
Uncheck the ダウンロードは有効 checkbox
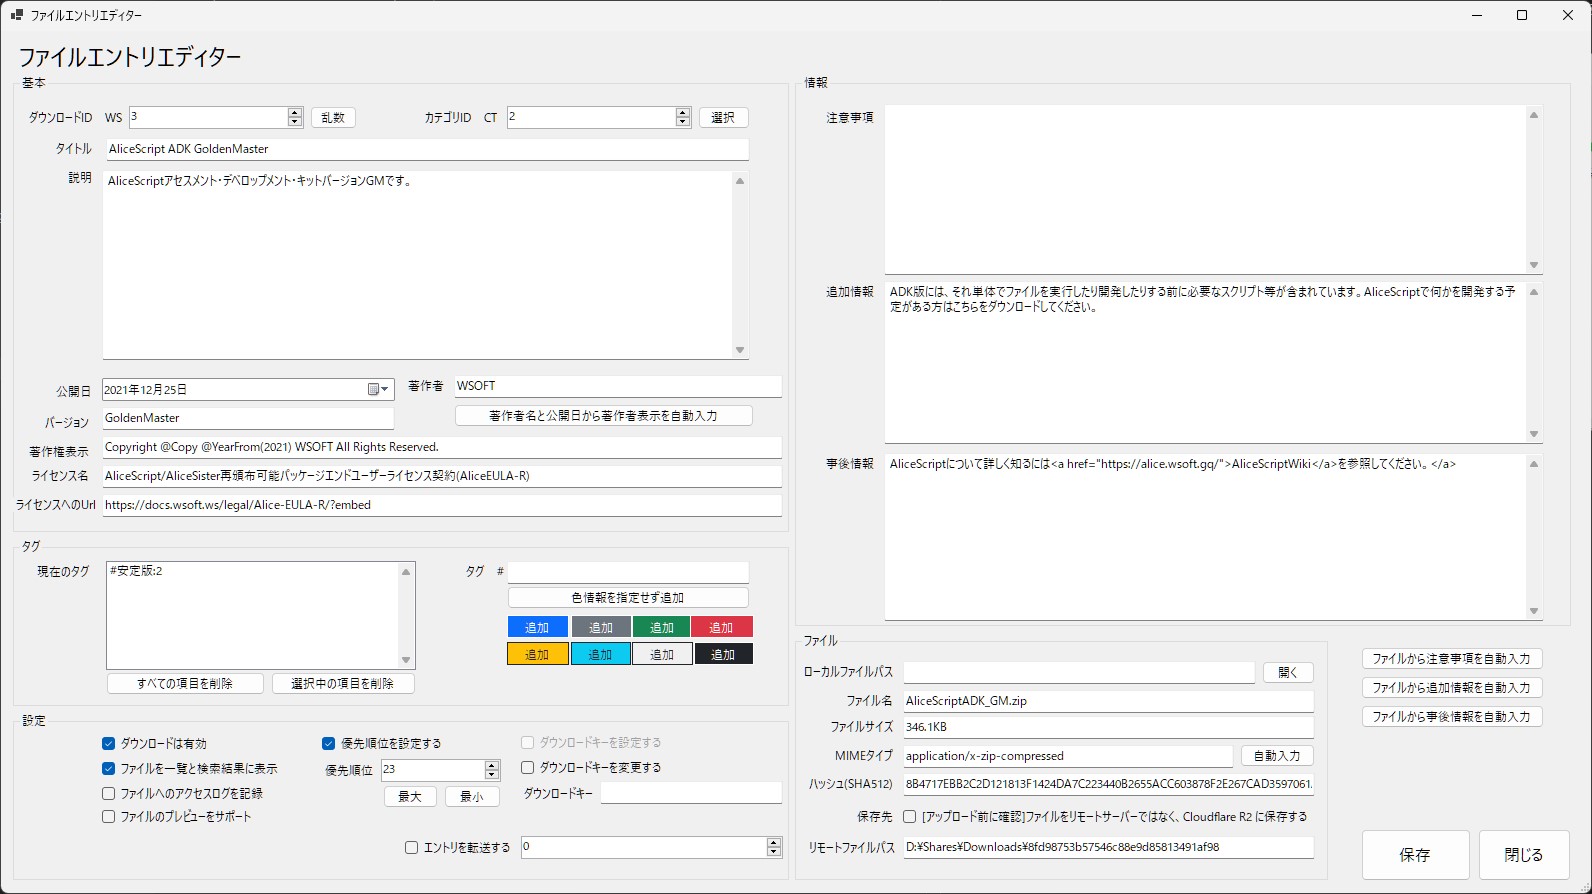coord(109,744)
